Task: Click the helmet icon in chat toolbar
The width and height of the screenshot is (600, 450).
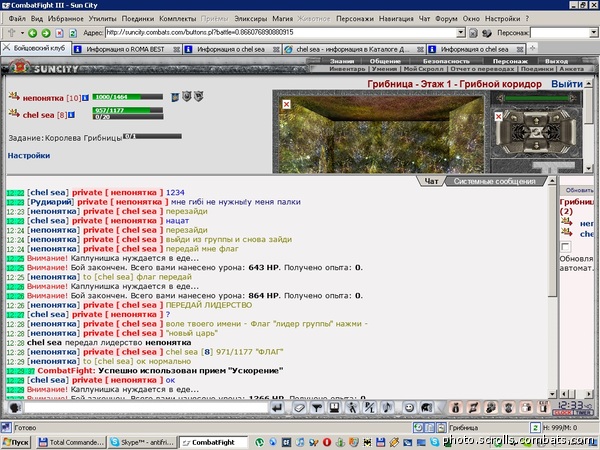Action: pyautogui.click(x=427, y=408)
